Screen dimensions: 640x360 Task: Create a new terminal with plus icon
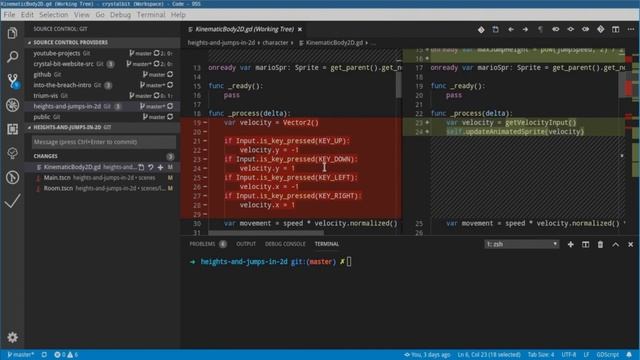tap(571, 244)
